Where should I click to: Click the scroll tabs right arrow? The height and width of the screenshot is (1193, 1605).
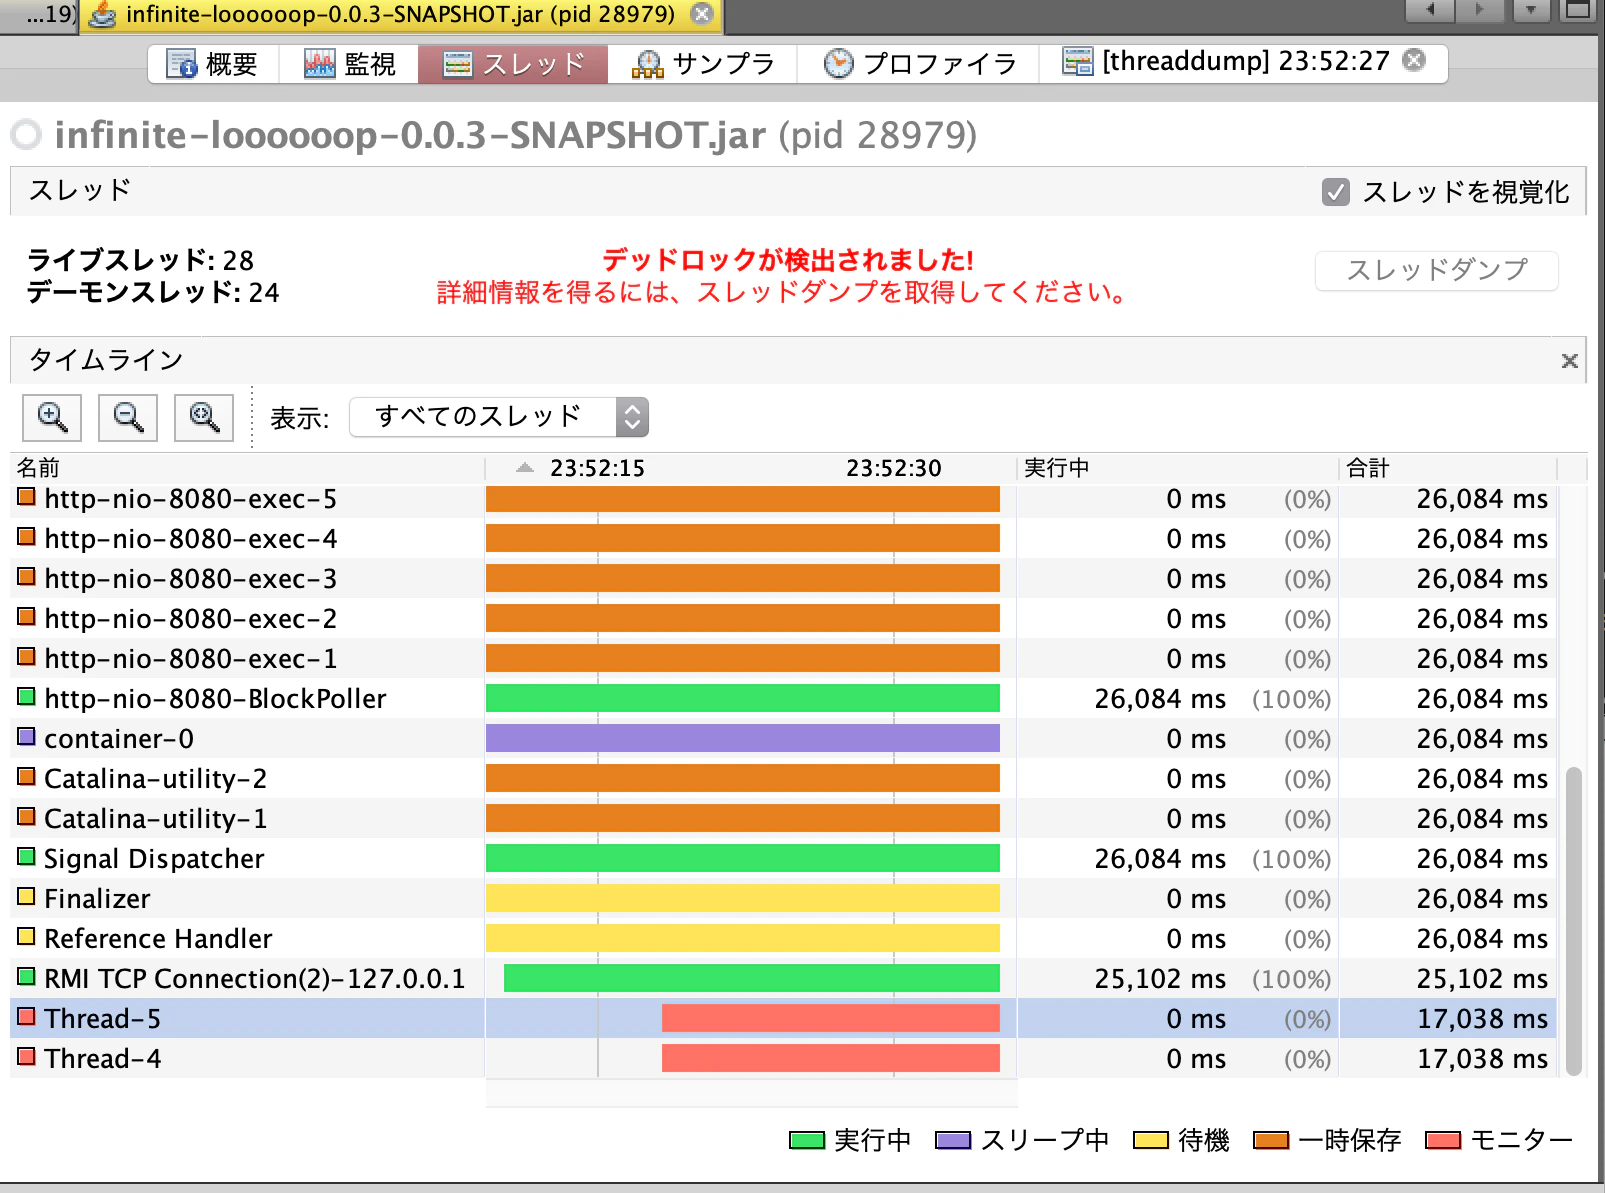pos(1480,10)
